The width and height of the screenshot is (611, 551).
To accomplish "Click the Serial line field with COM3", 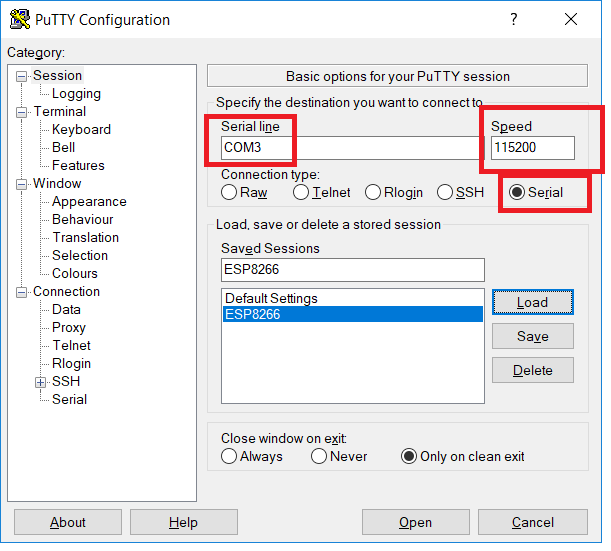I will (352, 148).
